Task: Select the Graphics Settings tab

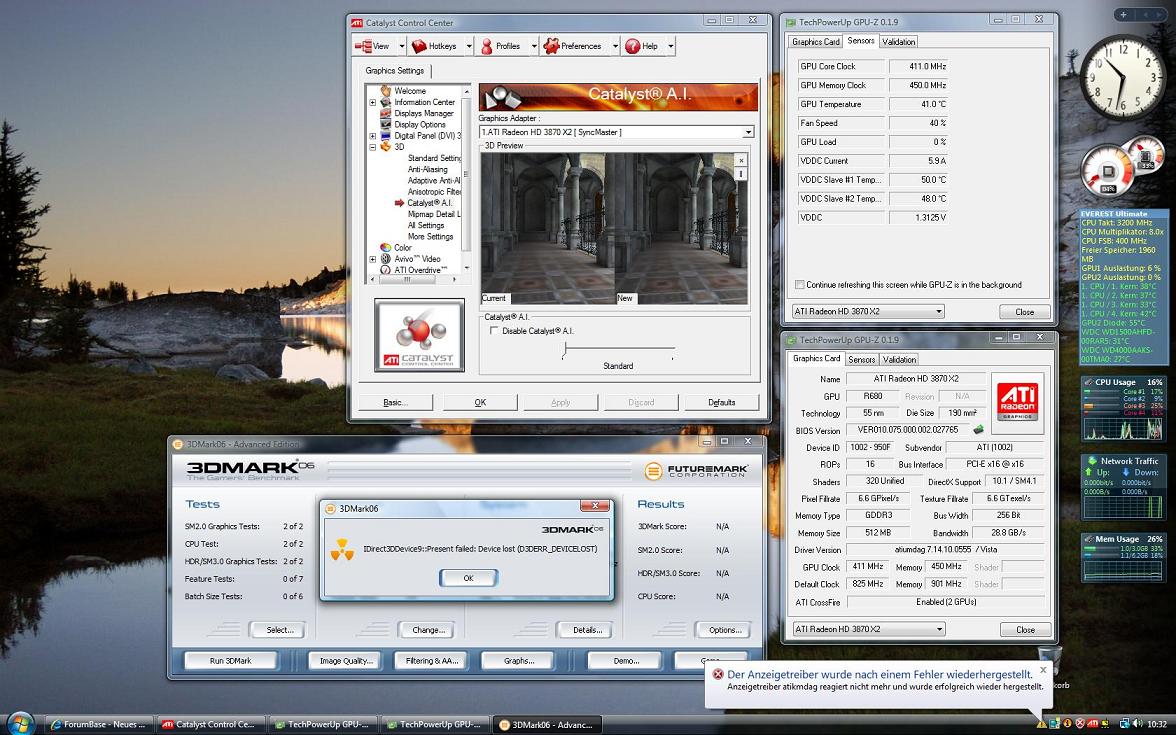Action: [x=394, y=70]
